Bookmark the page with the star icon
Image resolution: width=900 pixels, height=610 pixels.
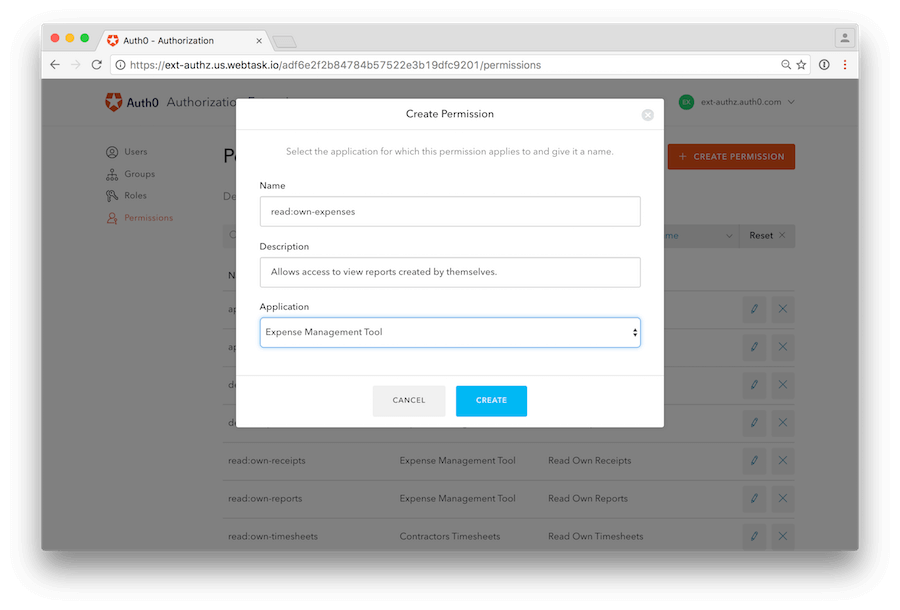pos(801,63)
